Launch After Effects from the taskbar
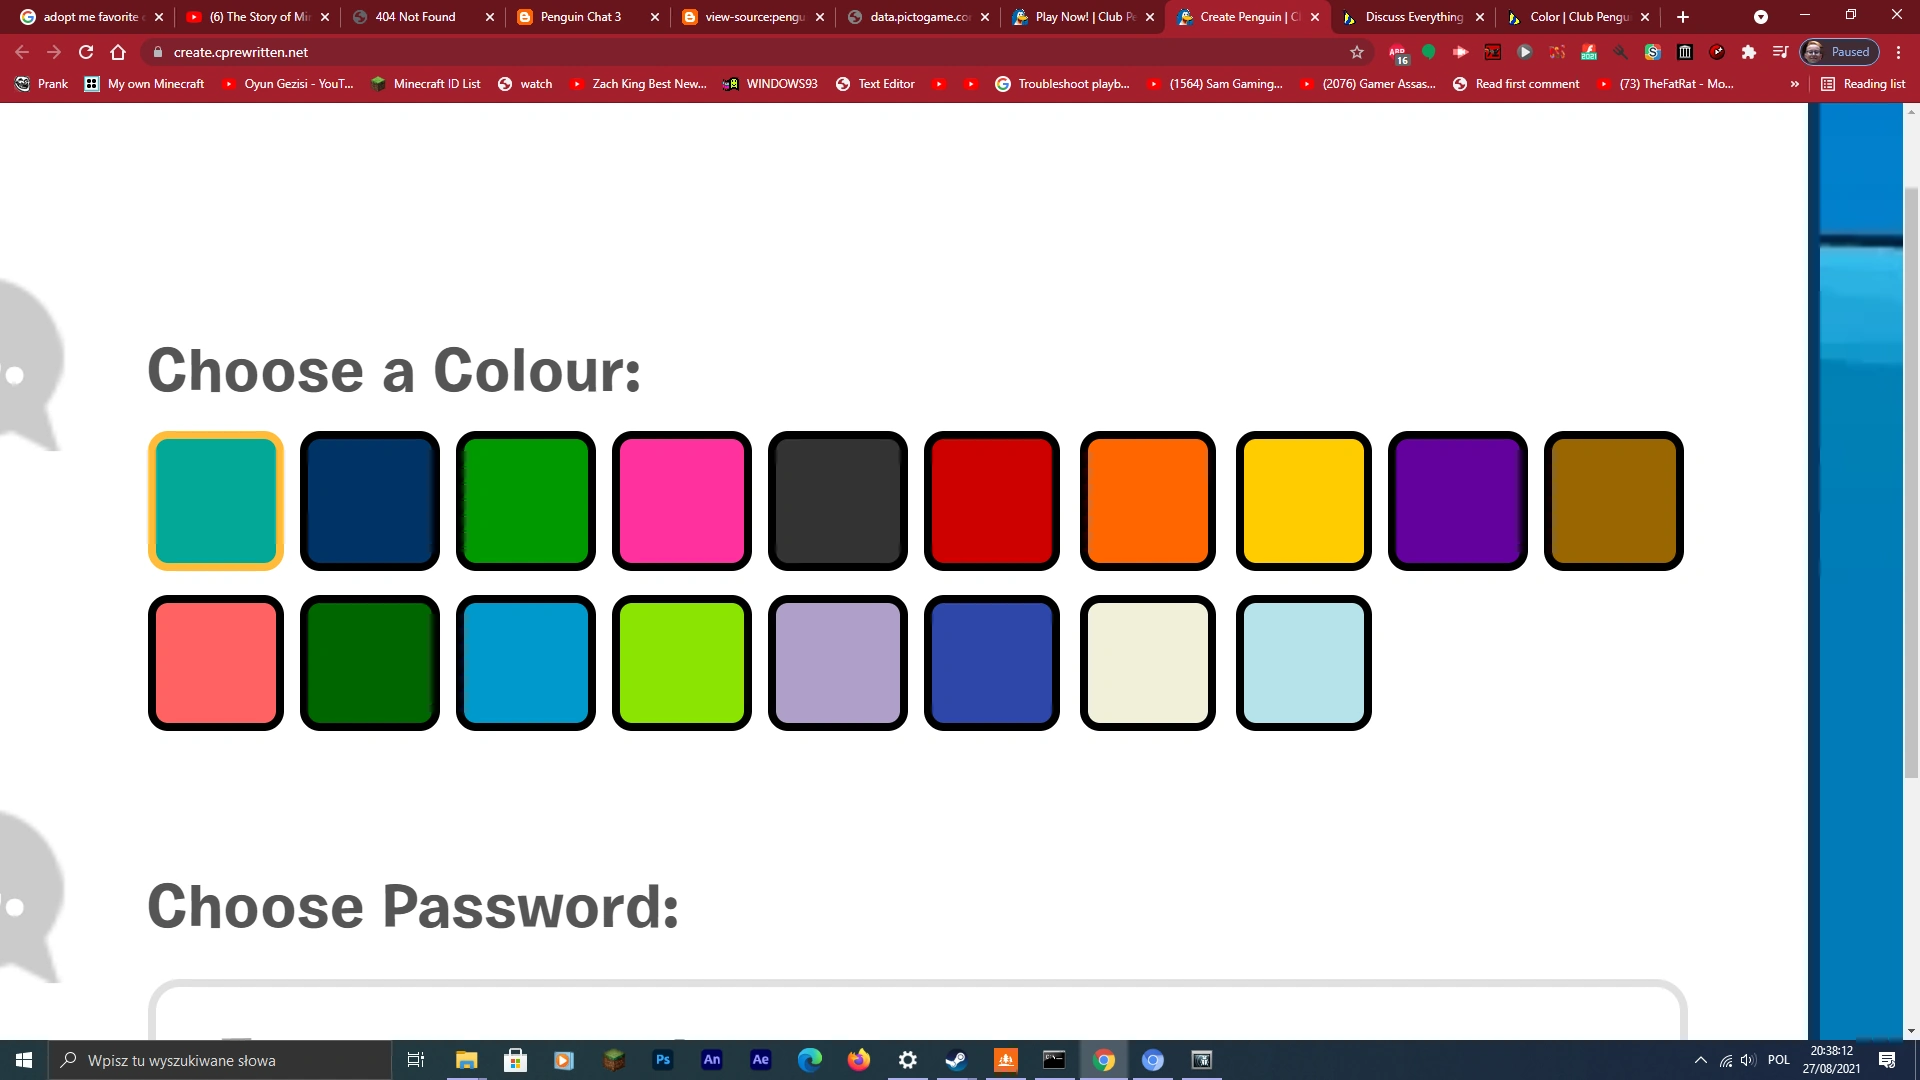 [x=761, y=1060]
